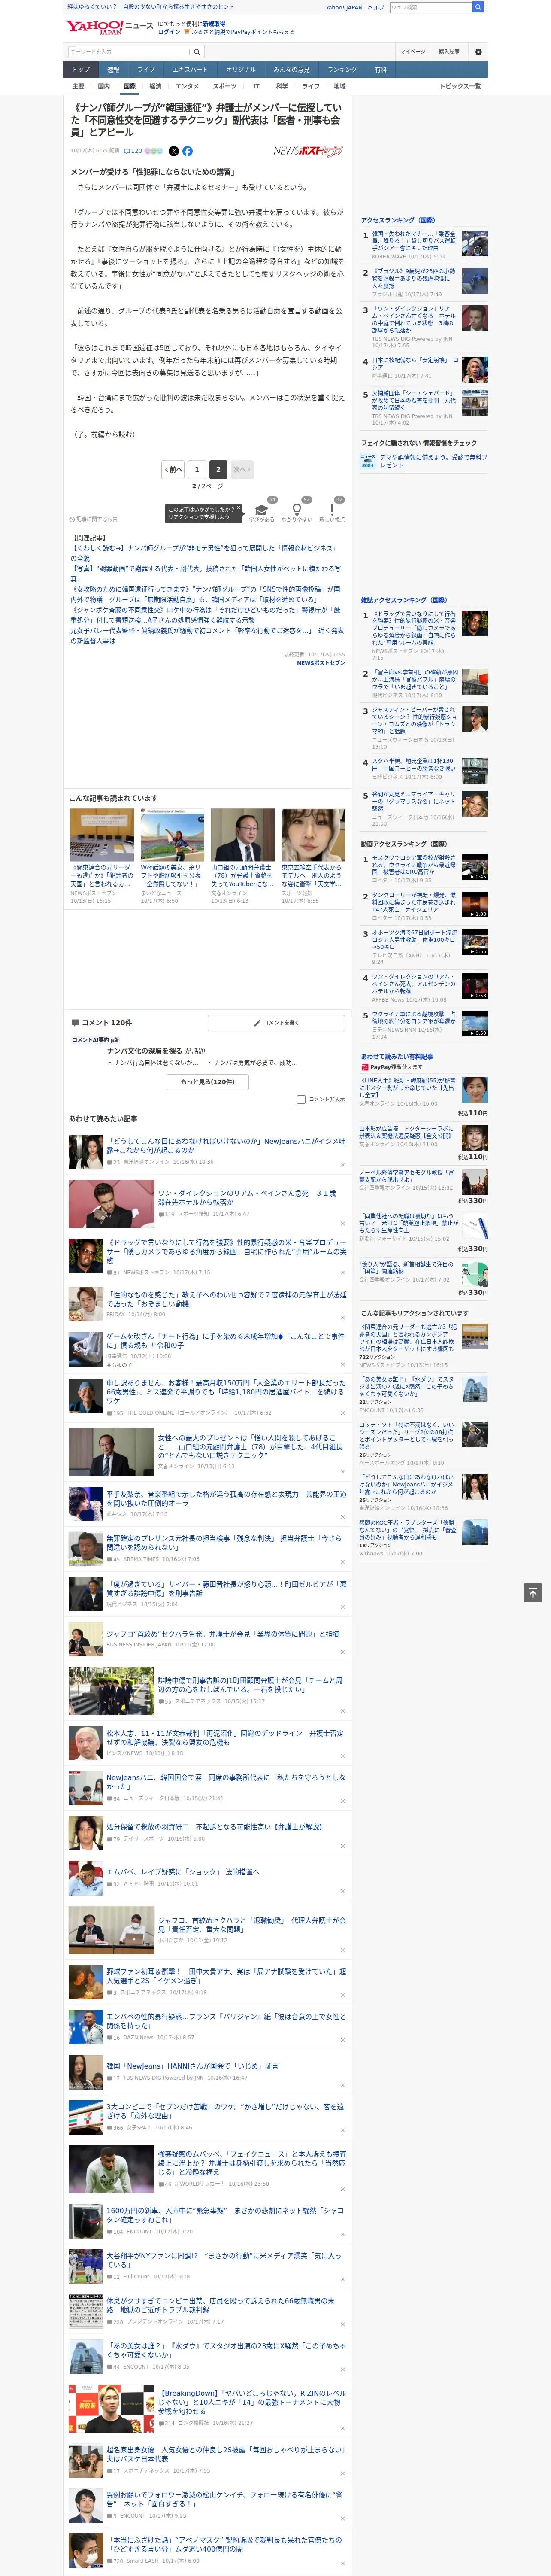Click the 新しい視点 exclamation reaction
This screenshot has height=2576, width=551.
332,509
